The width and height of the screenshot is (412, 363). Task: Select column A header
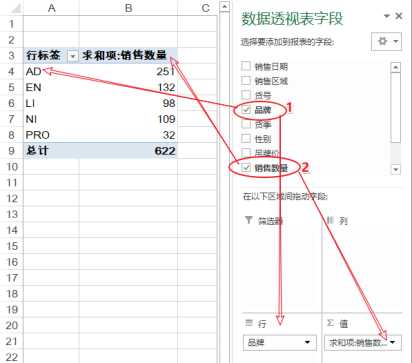51,8
